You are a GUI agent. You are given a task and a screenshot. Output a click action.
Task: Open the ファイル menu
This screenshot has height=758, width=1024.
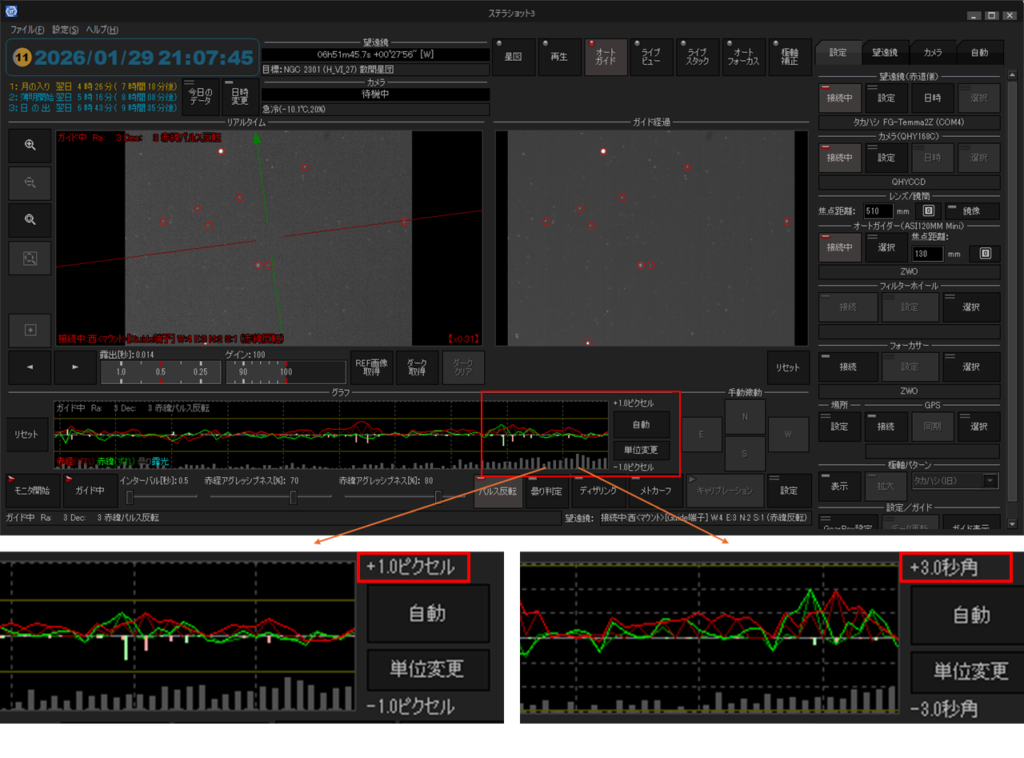(x=26, y=30)
